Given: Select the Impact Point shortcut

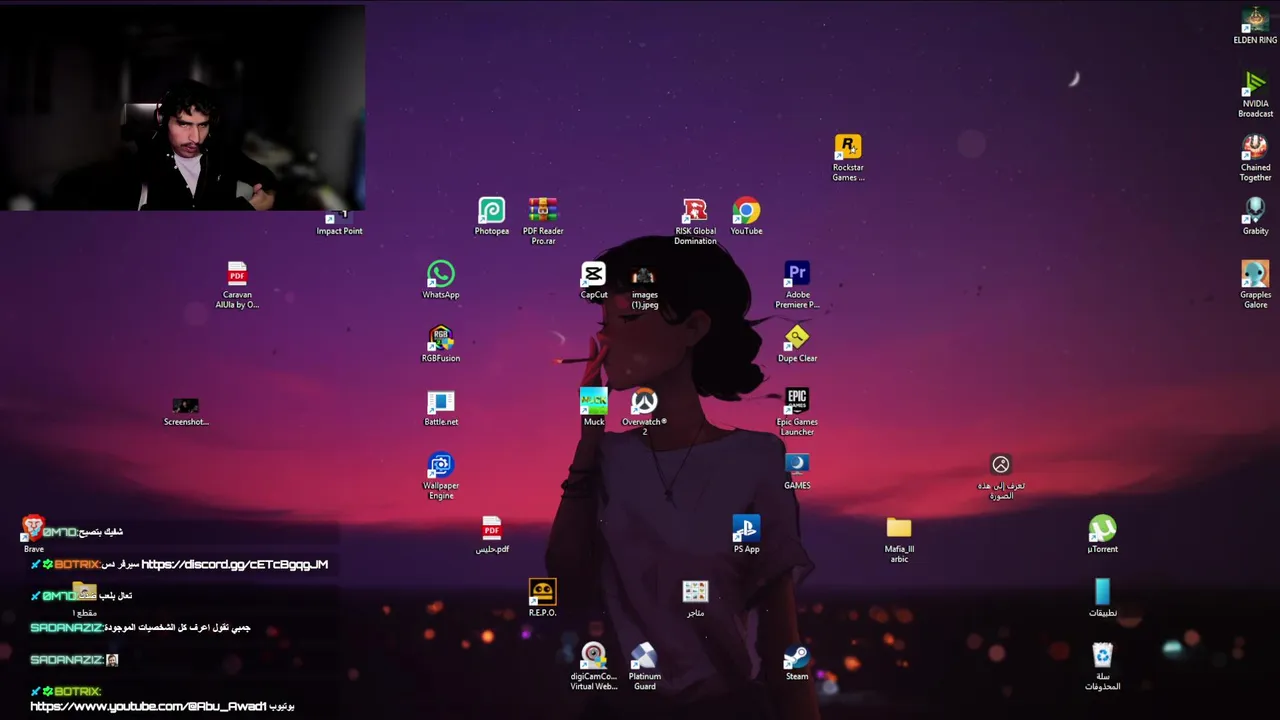Looking at the screenshot, I should pos(339,222).
